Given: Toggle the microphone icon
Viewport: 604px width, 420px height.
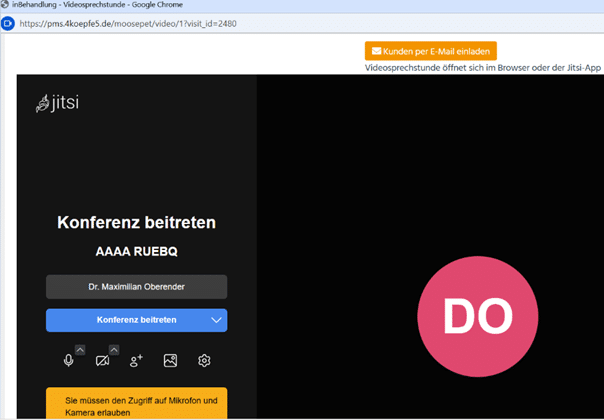Looking at the screenshot, I should point(69,360).
